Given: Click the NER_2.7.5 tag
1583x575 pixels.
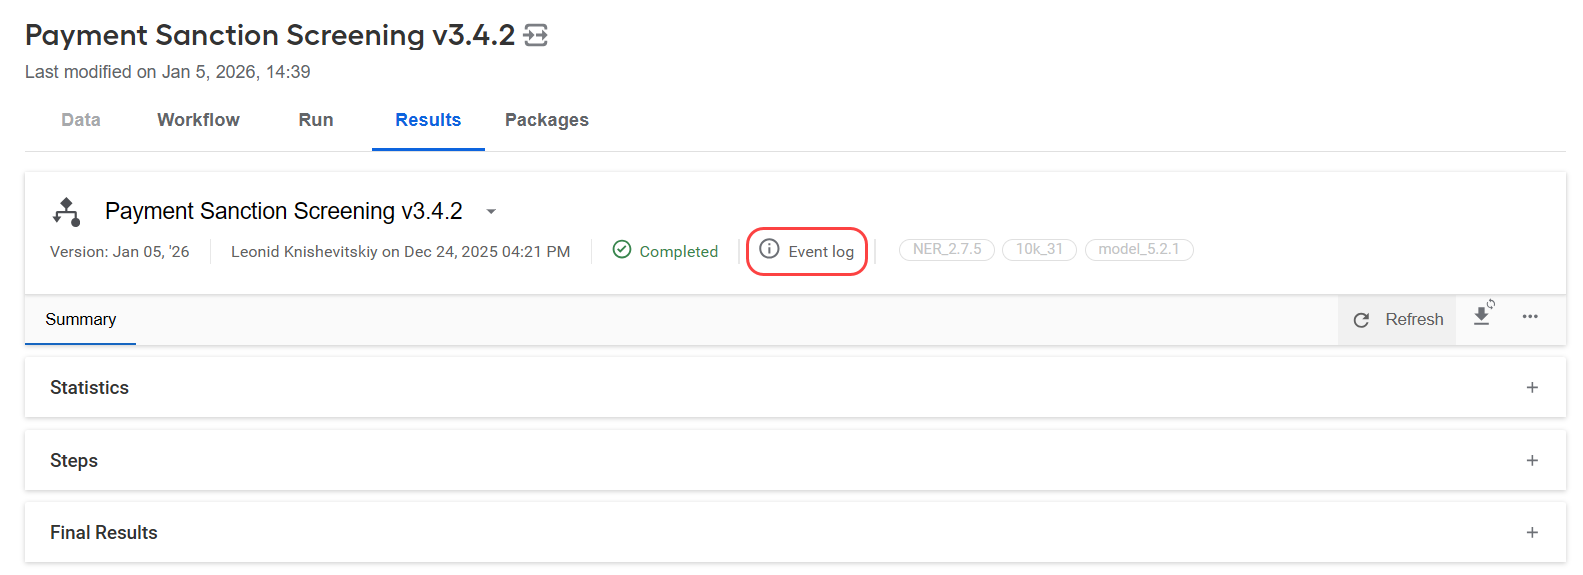Looking at the screenshot, I should click(947, 249).
